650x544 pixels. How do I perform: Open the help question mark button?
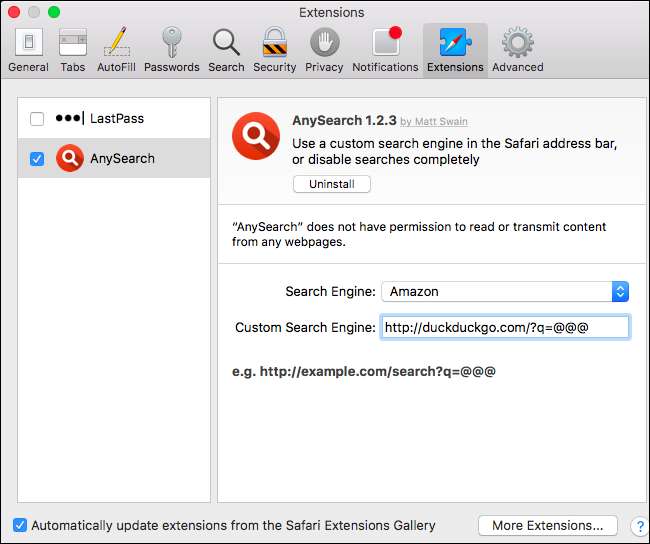tap(640, 526)
